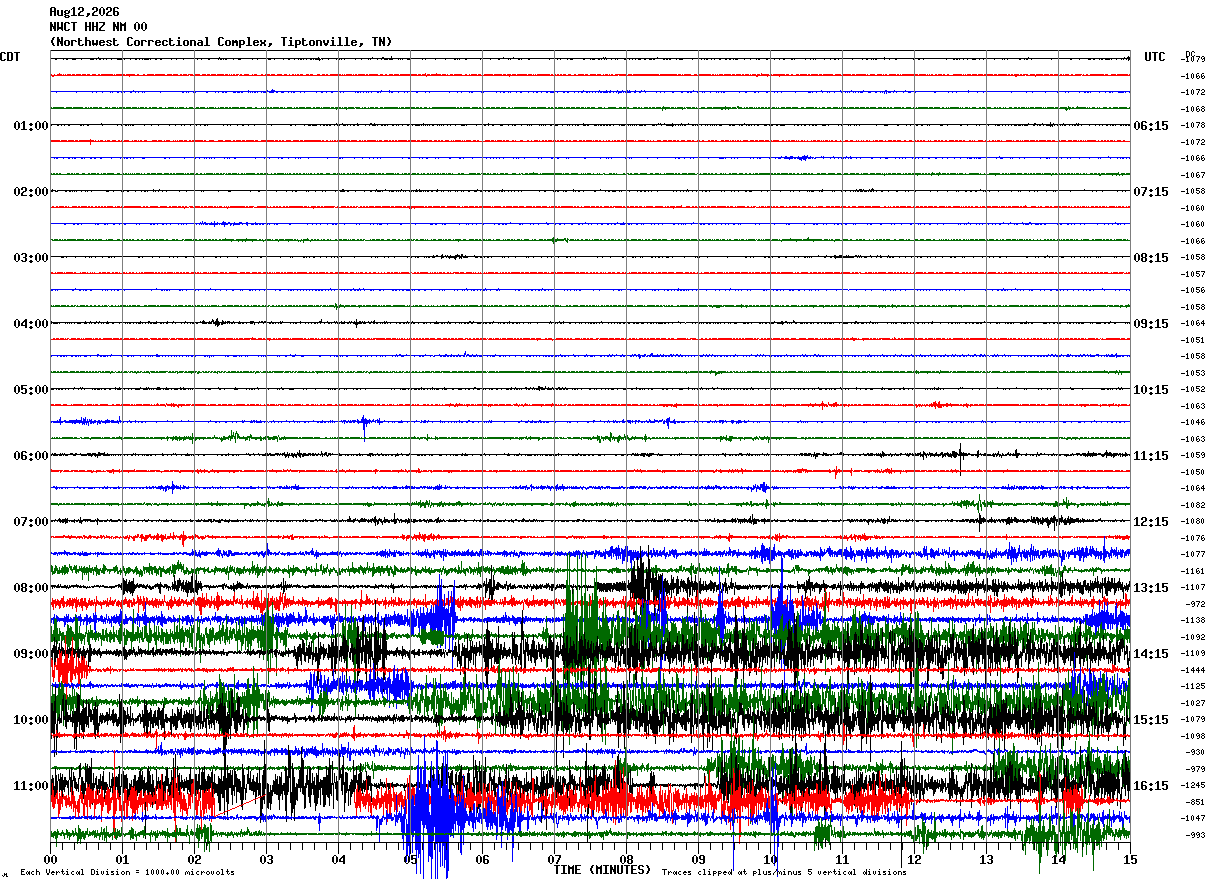Click the 13:15 UTC time label
Viewport: 1210px width, 886px height.
[1150, 588]
